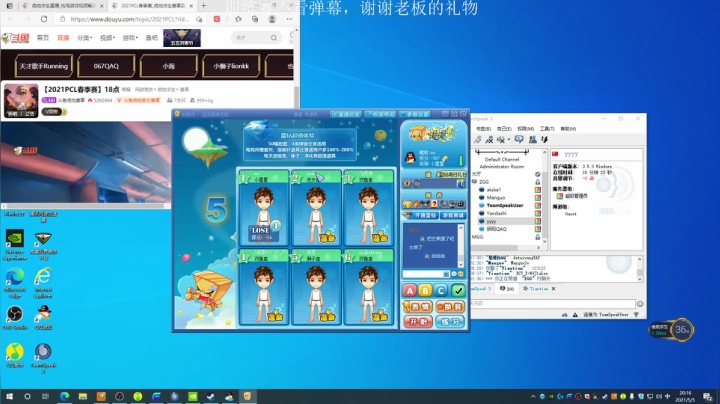Select user Manguo in TeamSpeak tree
Screen dimensions: 720x404
(495, 197)
